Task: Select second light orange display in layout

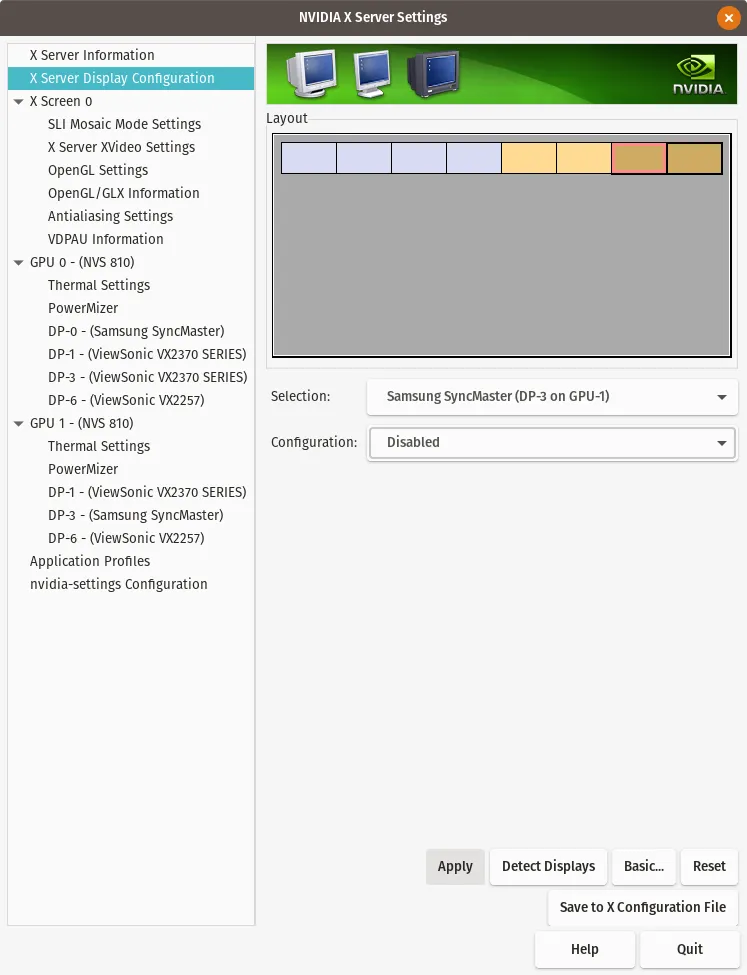Action: 584,158
